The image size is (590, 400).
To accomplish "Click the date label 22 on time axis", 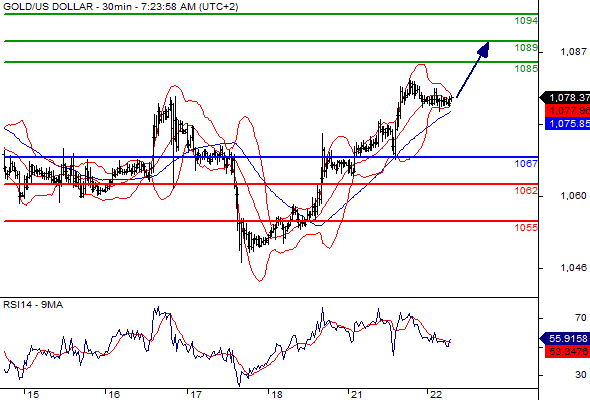I will pyautogui.click(x=435, y=395).
